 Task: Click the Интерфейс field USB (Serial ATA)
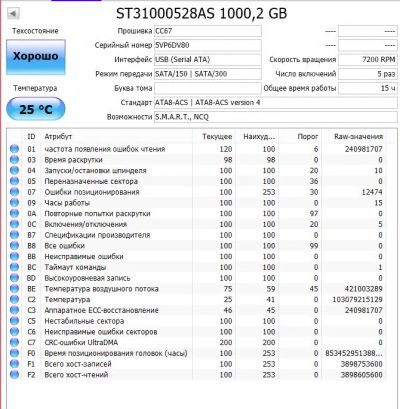point(208,60)
